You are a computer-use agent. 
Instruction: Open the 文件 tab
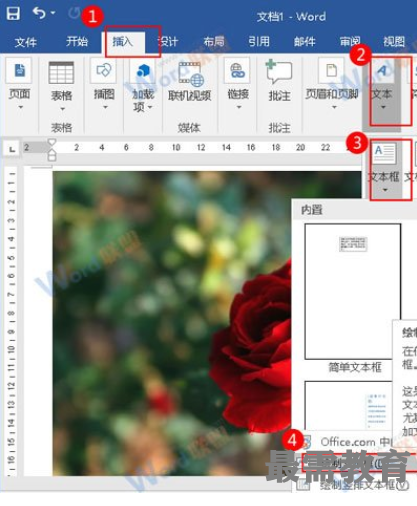tap(26, 42)
